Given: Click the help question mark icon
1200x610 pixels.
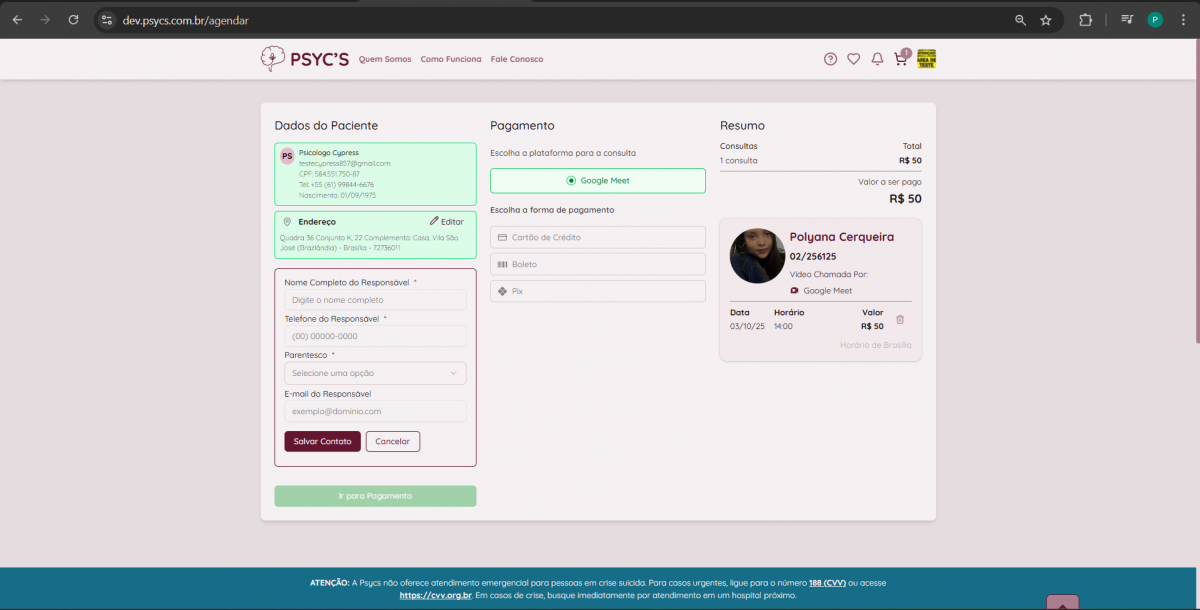Looking at the screenshot, I should tap(830, 59).
